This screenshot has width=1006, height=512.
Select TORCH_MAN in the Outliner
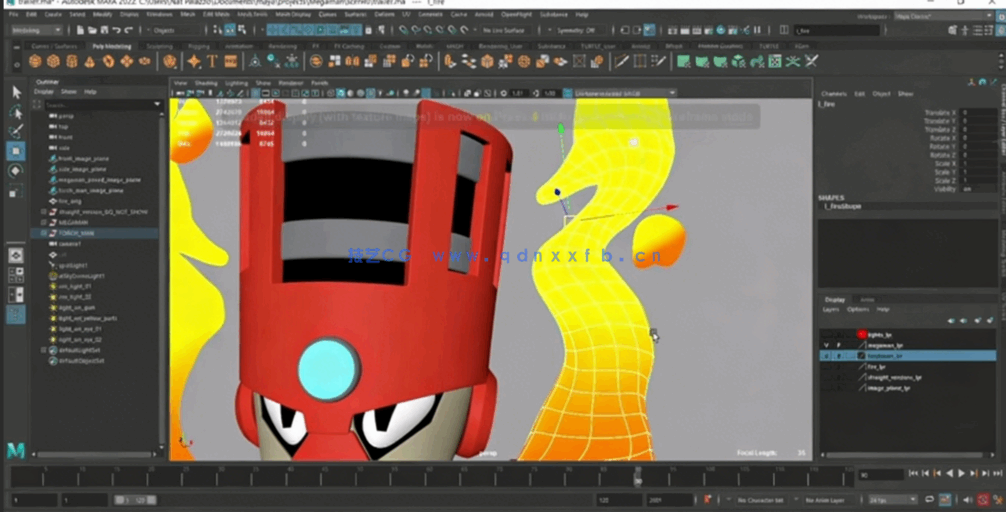coord(76,233)
